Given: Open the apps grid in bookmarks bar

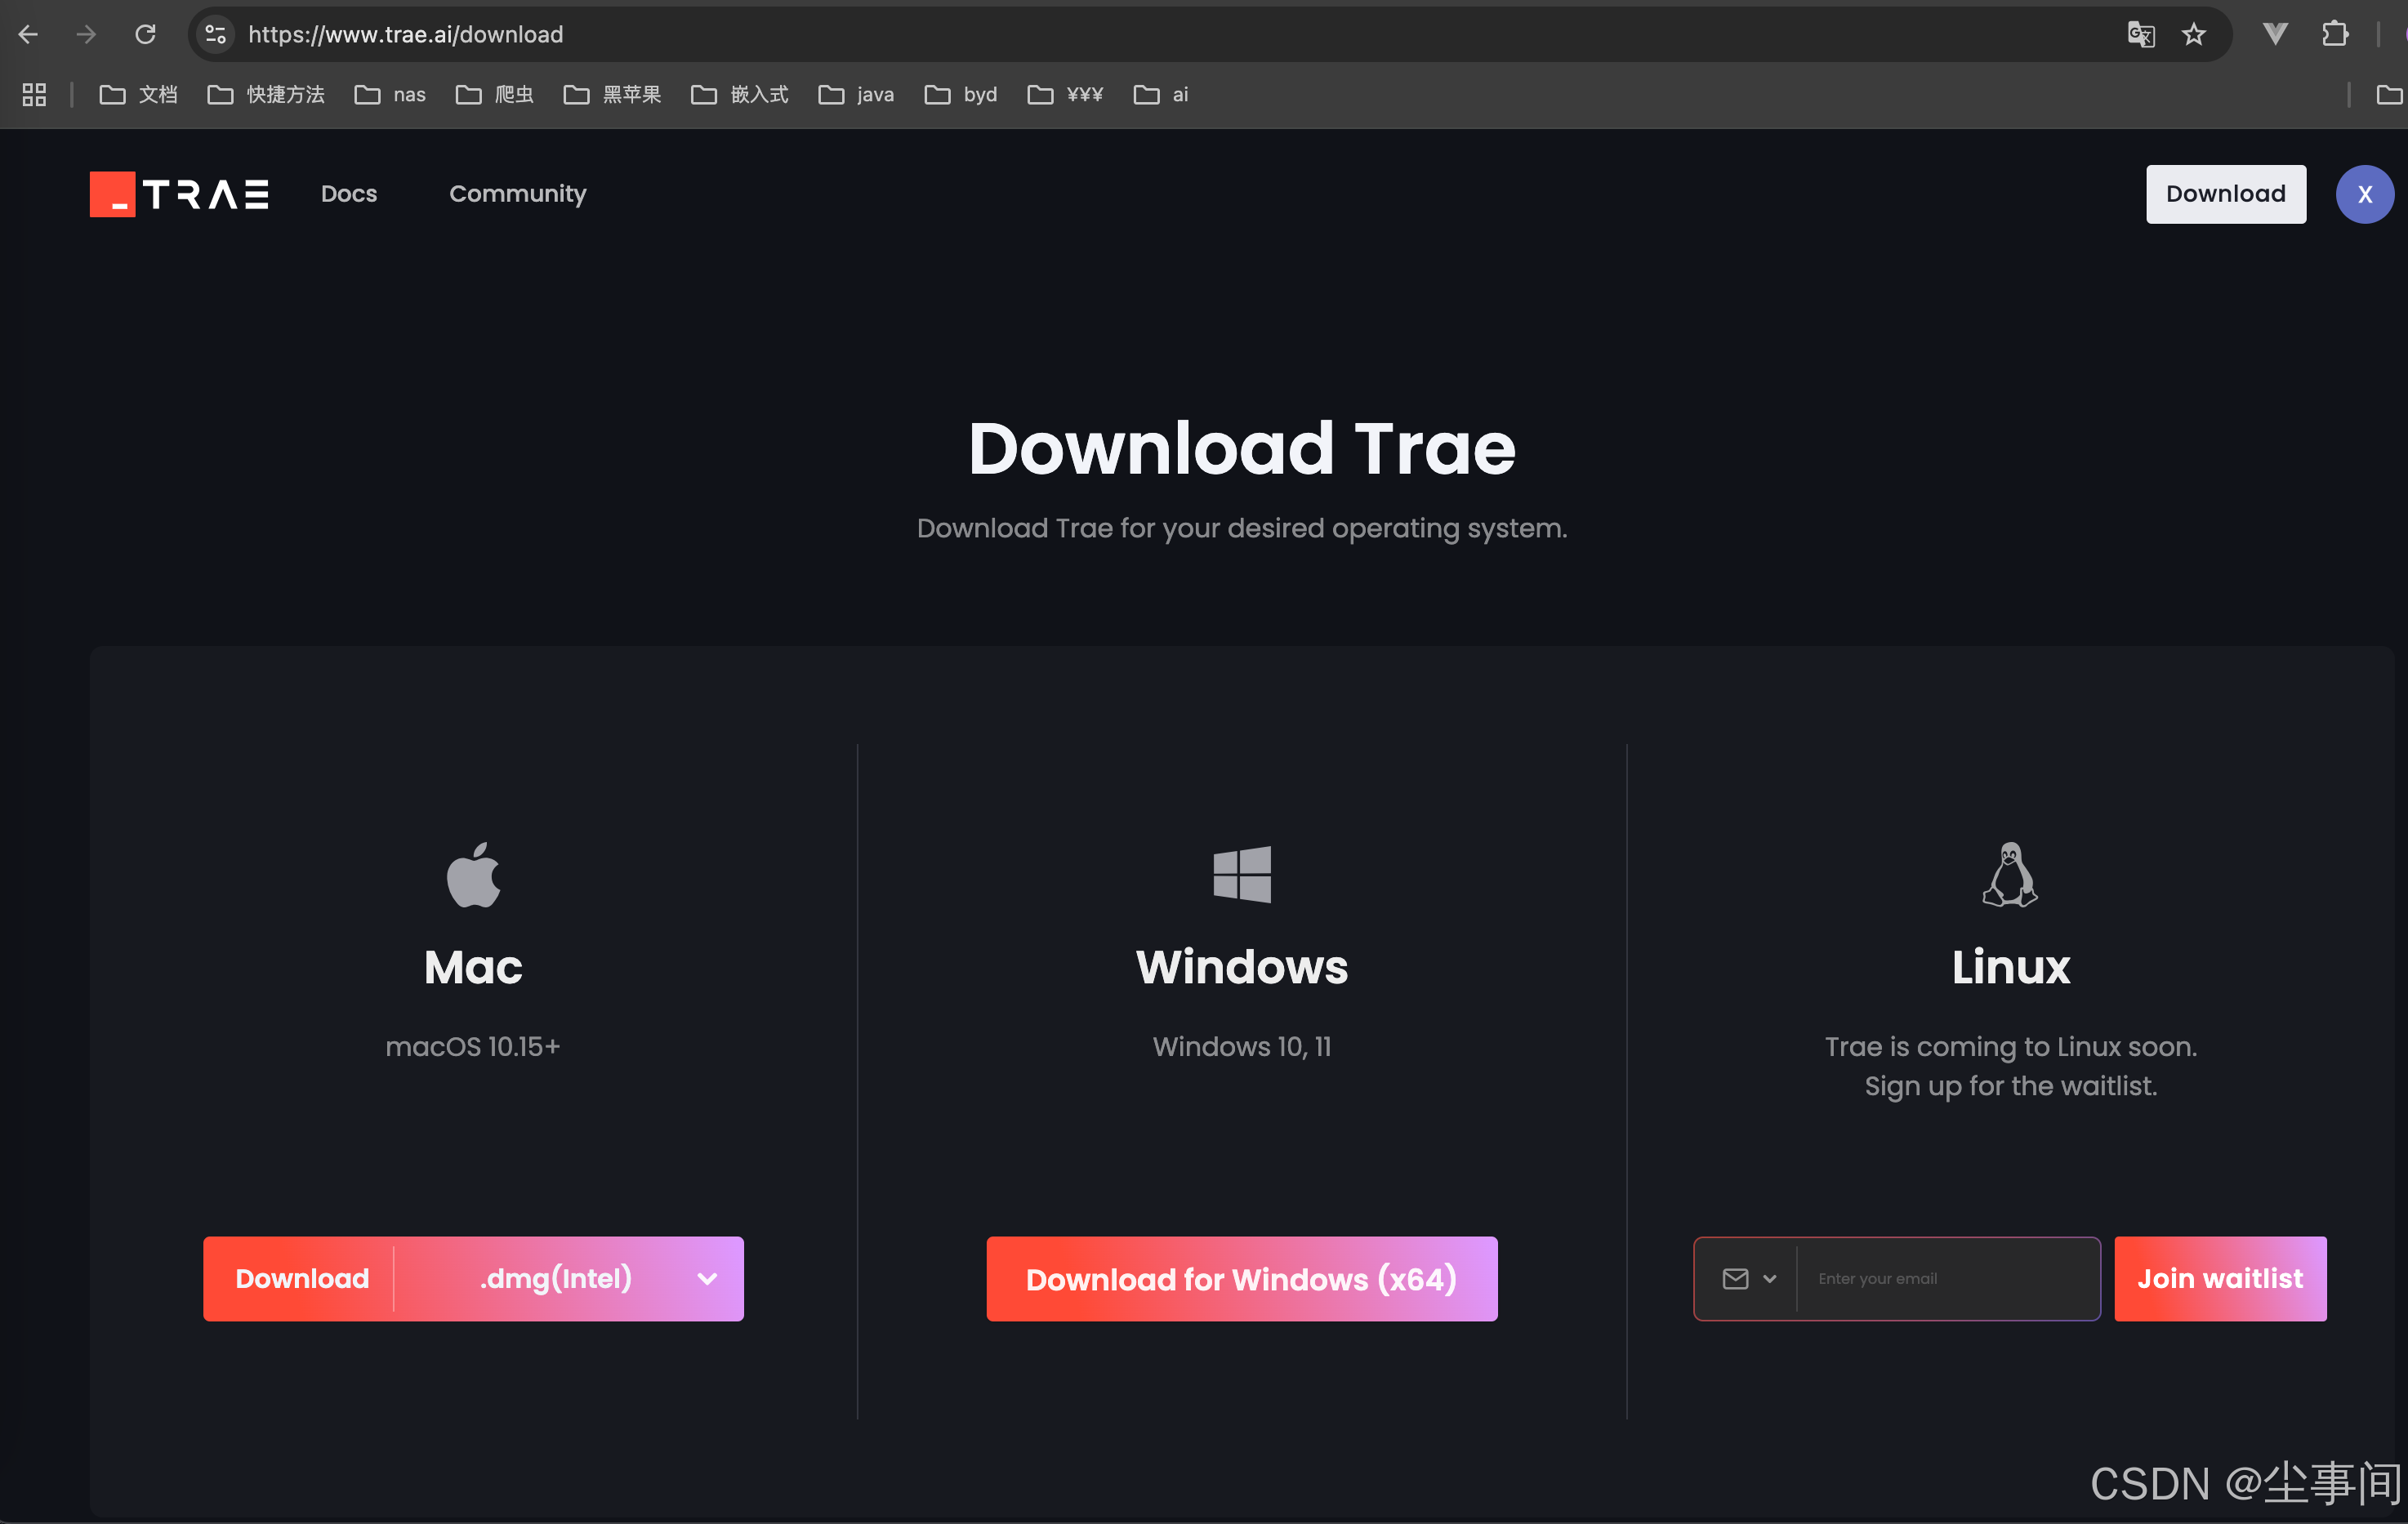Looking at the screenshot, I should coord(34,95).
